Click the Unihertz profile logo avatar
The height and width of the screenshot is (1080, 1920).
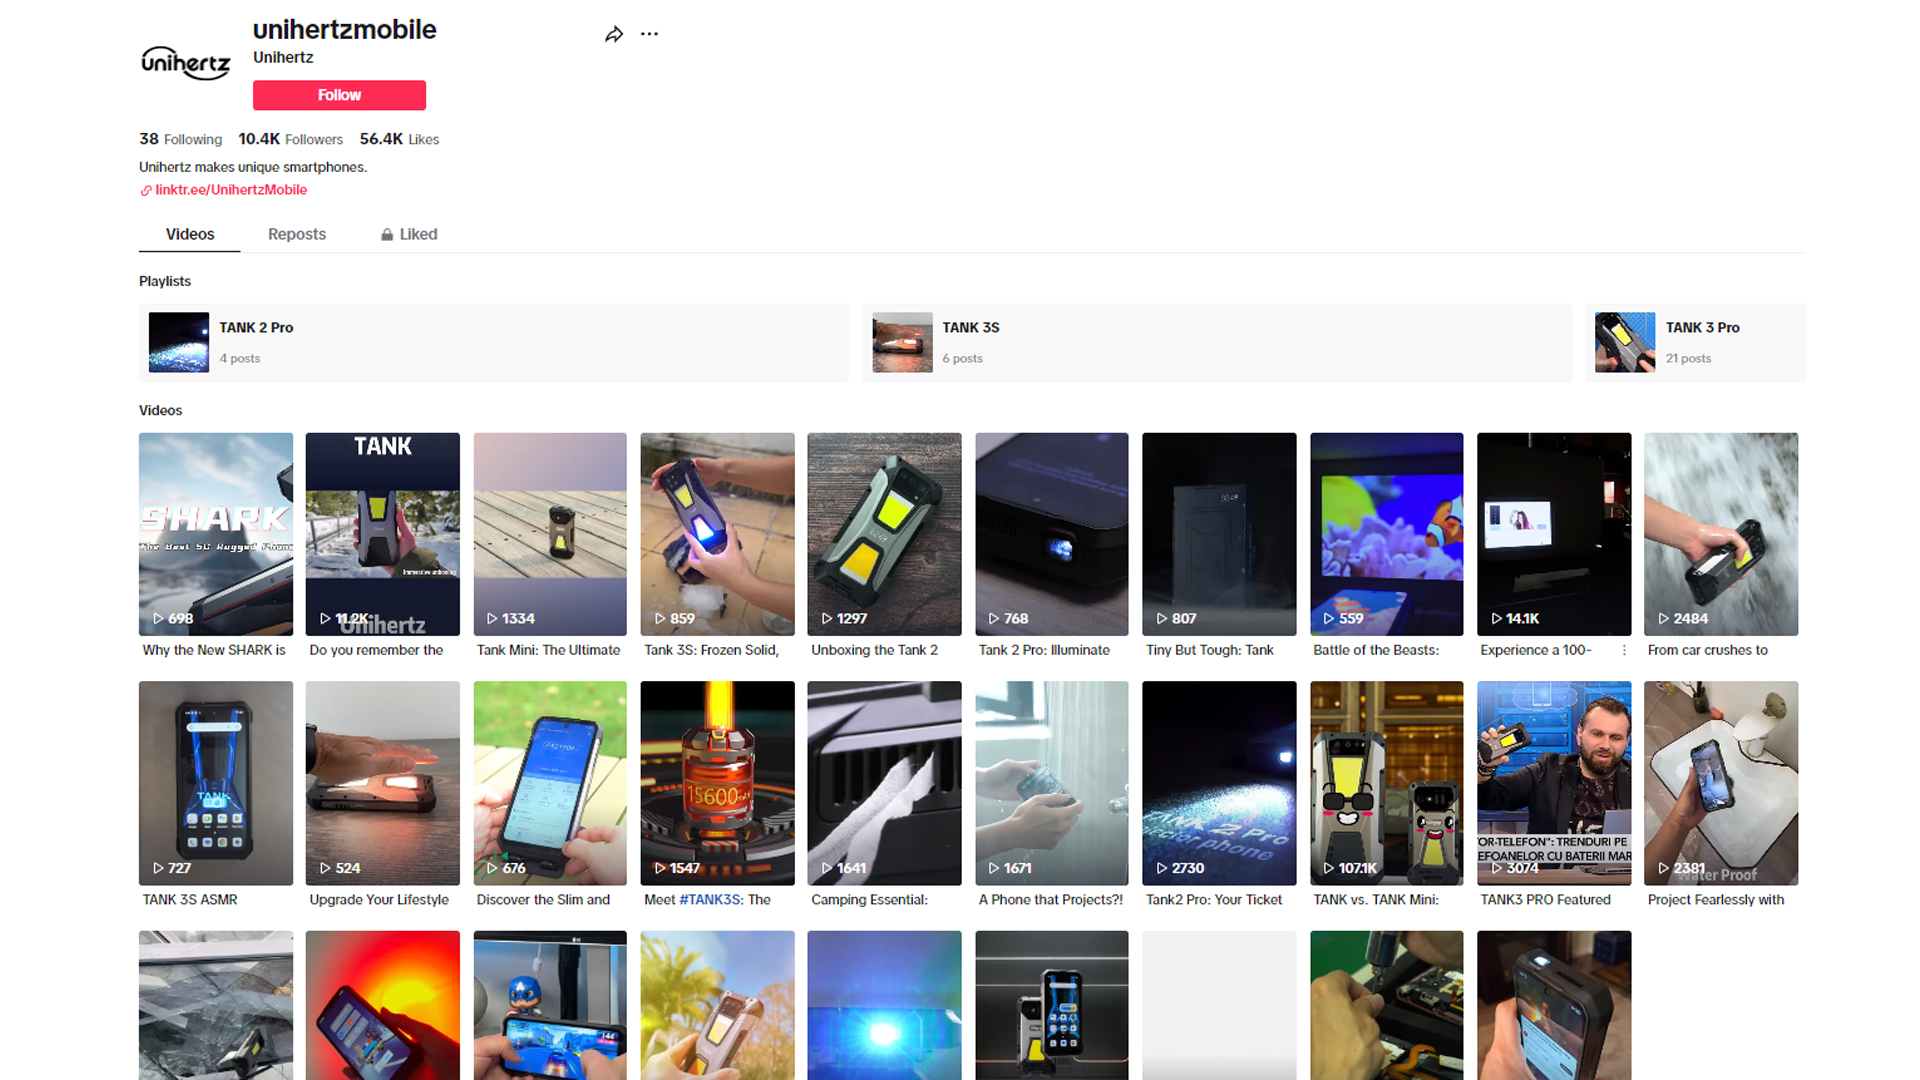pyautogui.click(x=186, y=63)
